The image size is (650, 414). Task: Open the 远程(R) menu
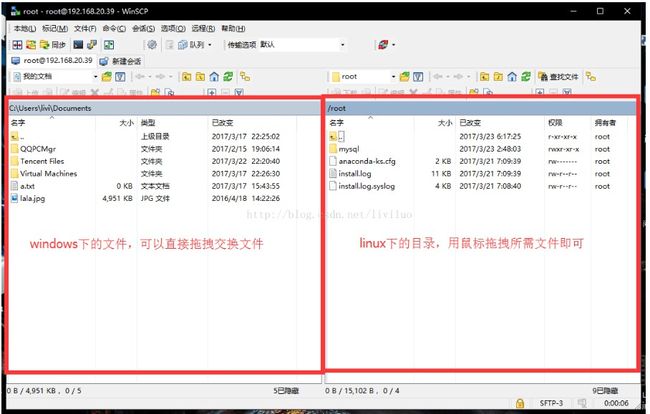click(203, 29)
